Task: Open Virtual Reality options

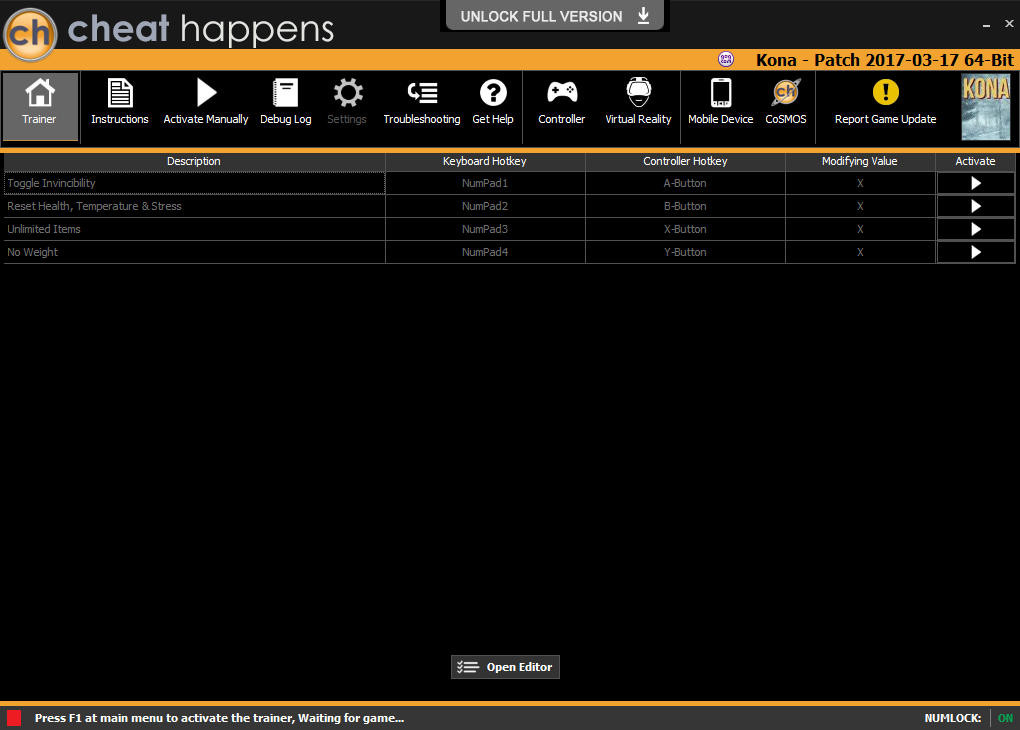Action: [638, 102]
